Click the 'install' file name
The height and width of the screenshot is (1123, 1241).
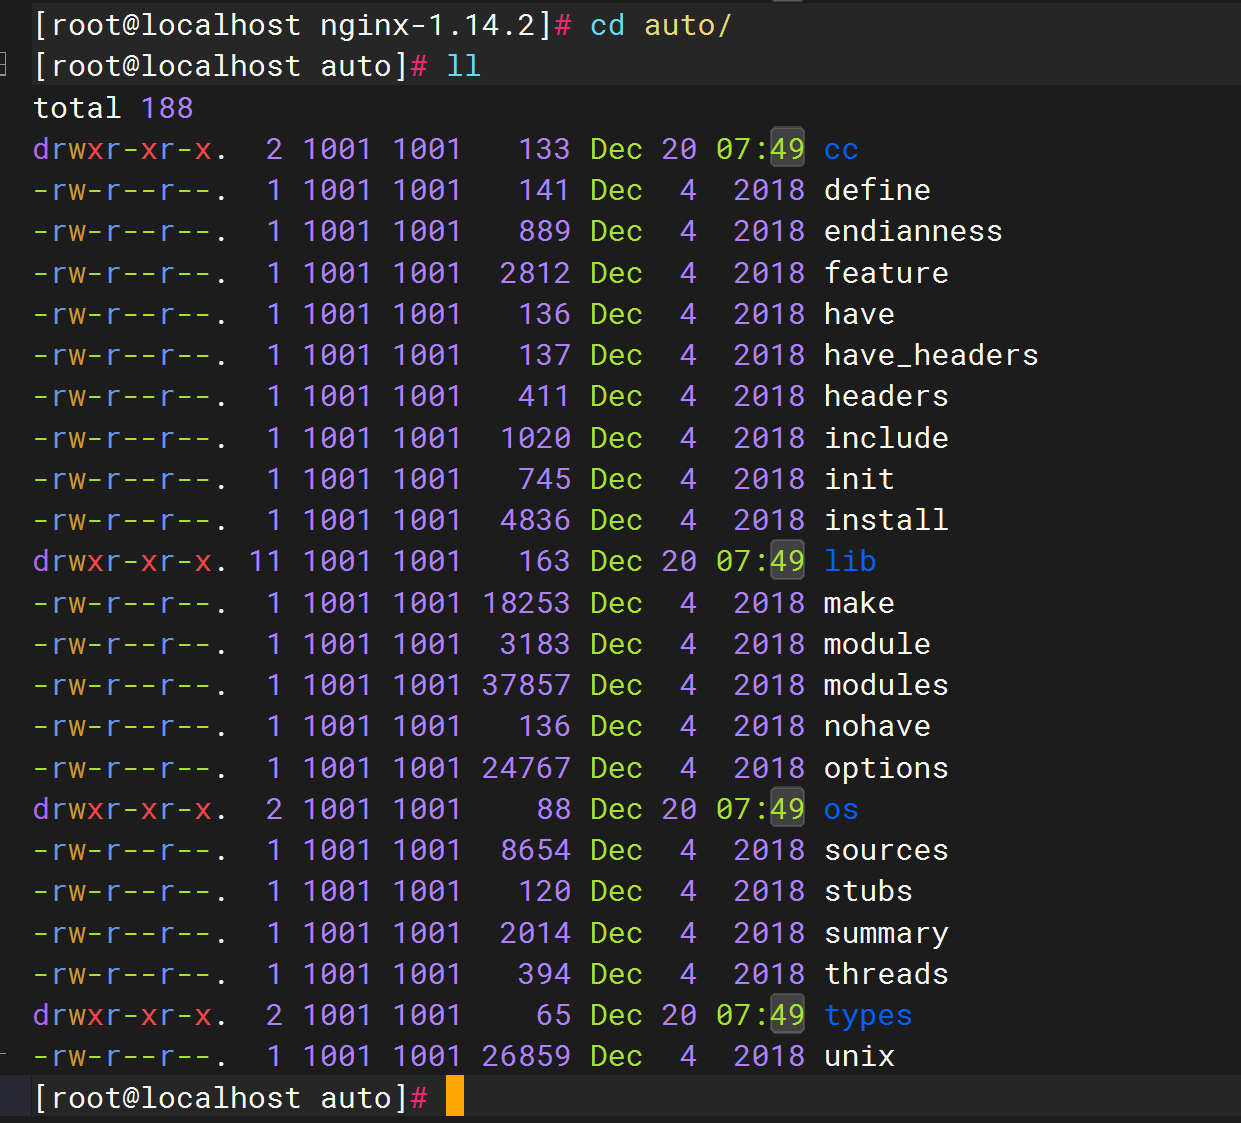tap(886, 520)
